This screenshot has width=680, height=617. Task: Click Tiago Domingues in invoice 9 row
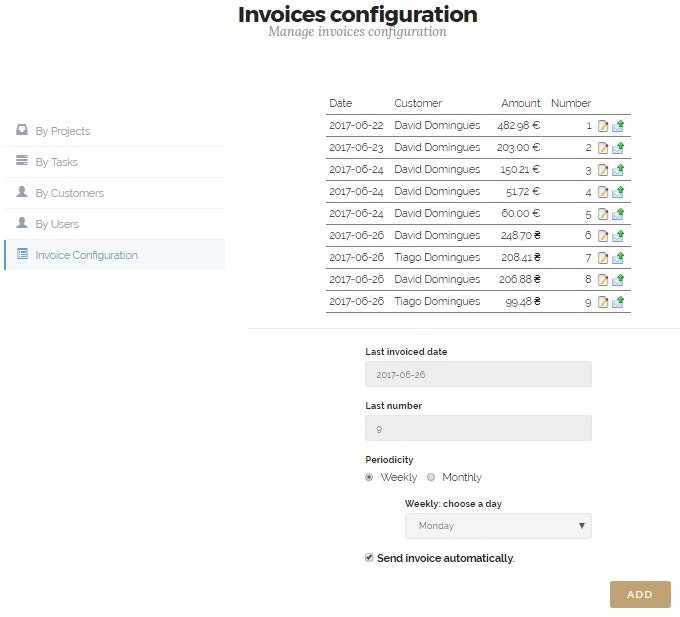(x=437, y=301)
